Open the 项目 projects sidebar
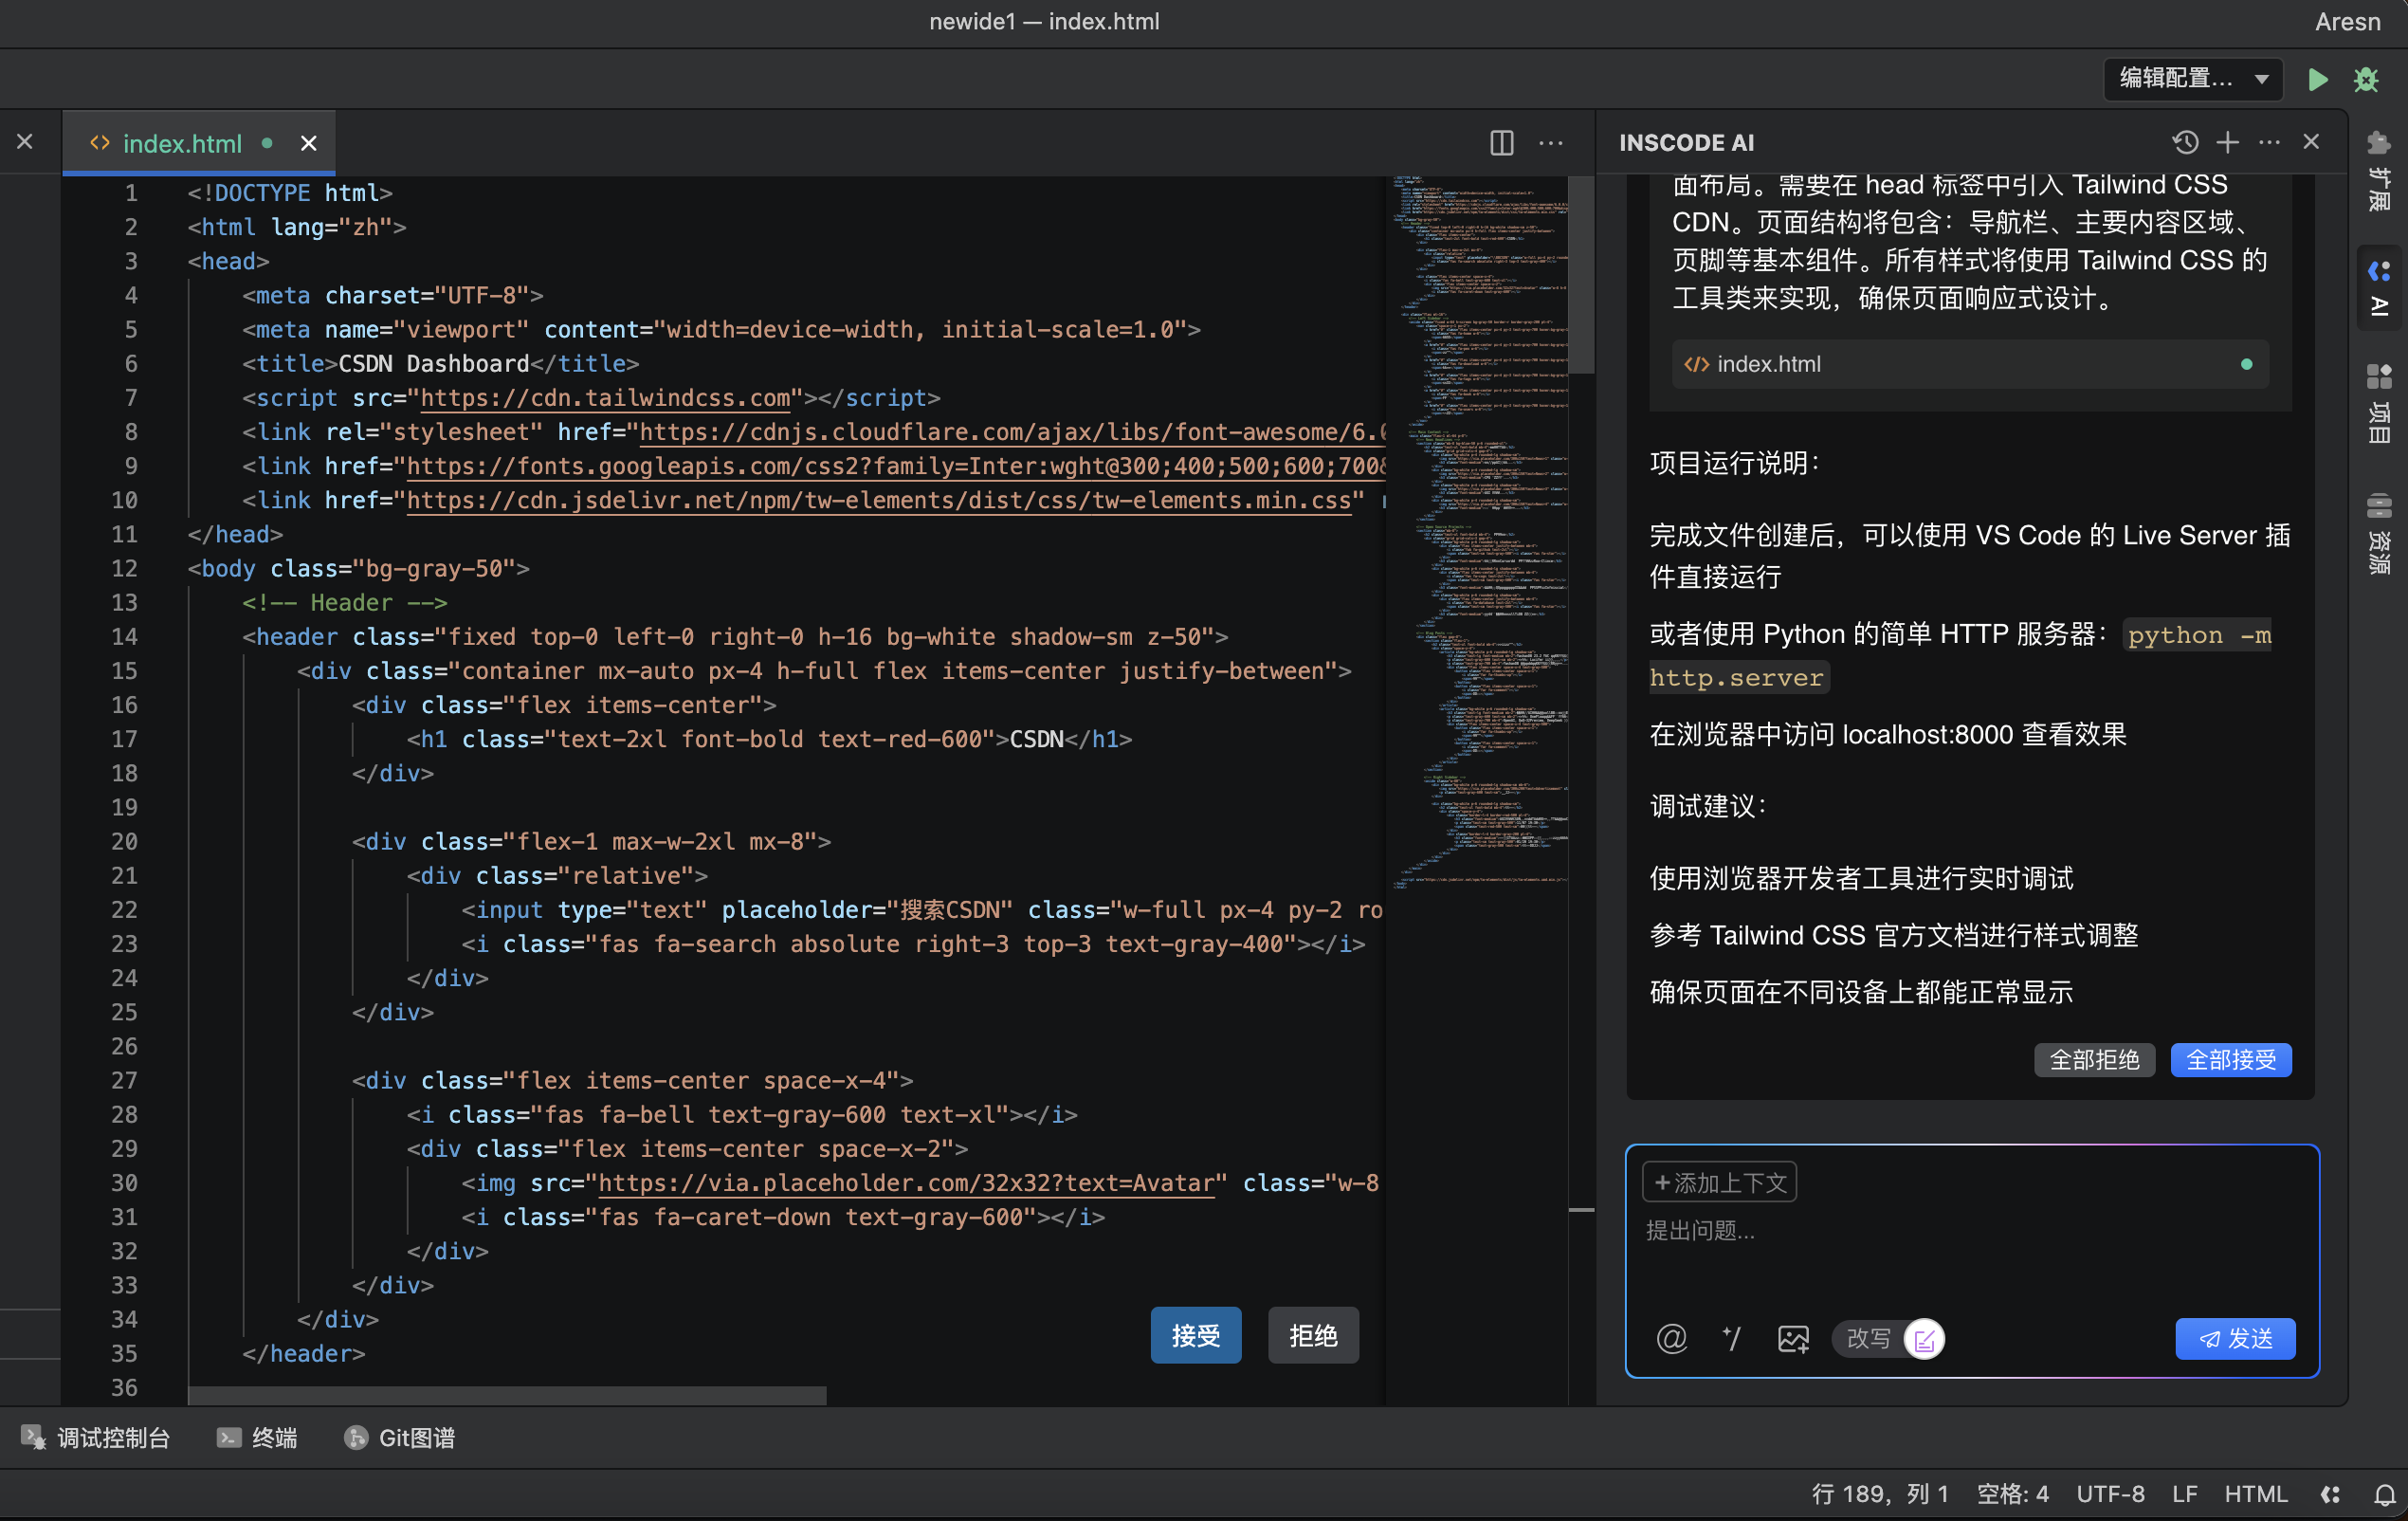This screenshot has height=1521, width=2408. click(x=2378, y=403)
